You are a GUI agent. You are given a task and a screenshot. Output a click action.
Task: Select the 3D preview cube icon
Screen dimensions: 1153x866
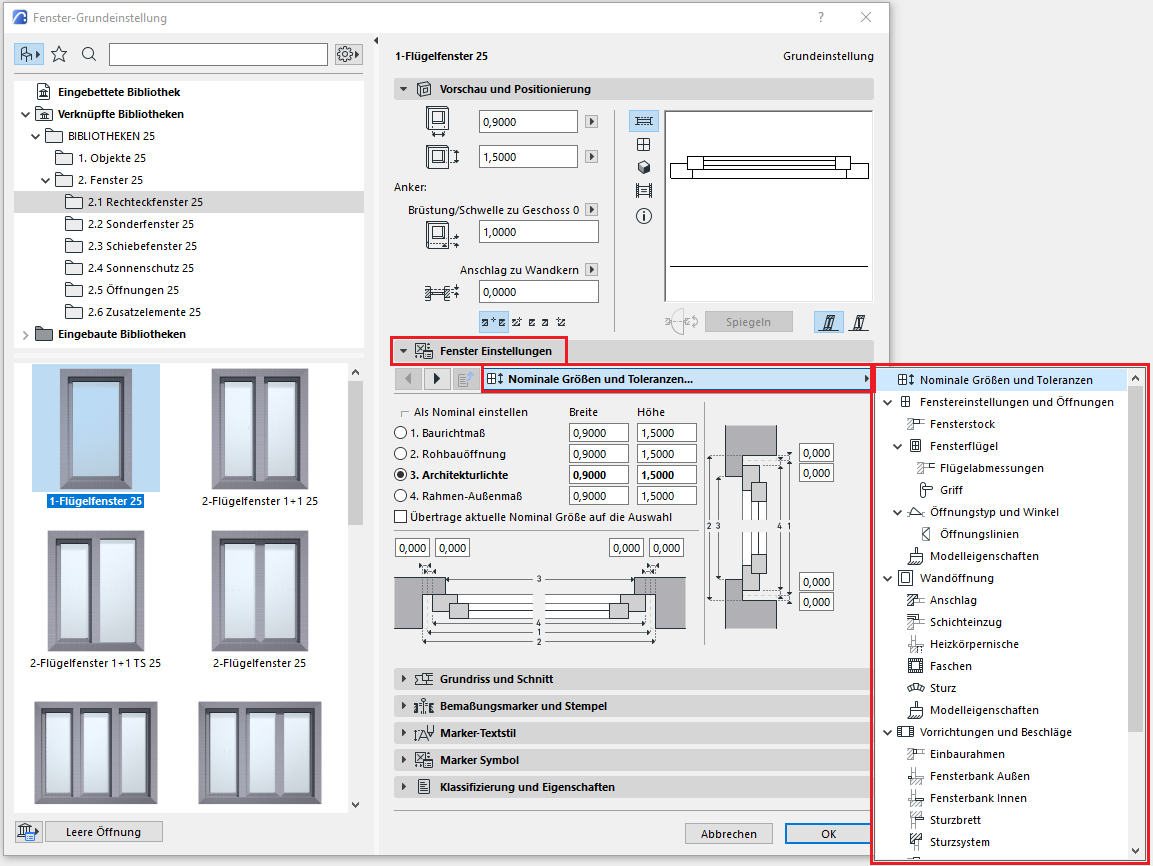point(644,167)
